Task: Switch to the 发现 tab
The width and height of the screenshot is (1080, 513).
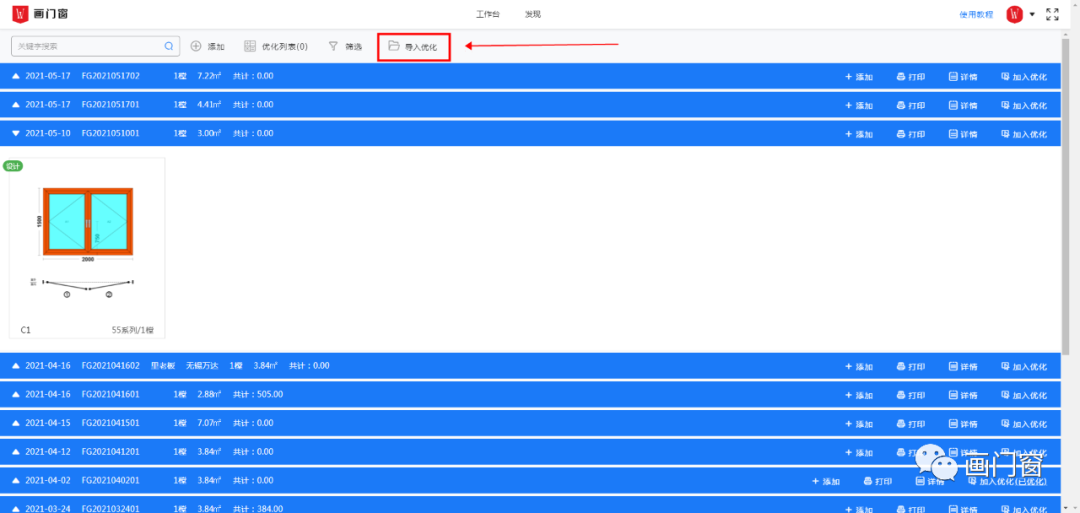Action: pyautogui.click(x=533, y=14)
